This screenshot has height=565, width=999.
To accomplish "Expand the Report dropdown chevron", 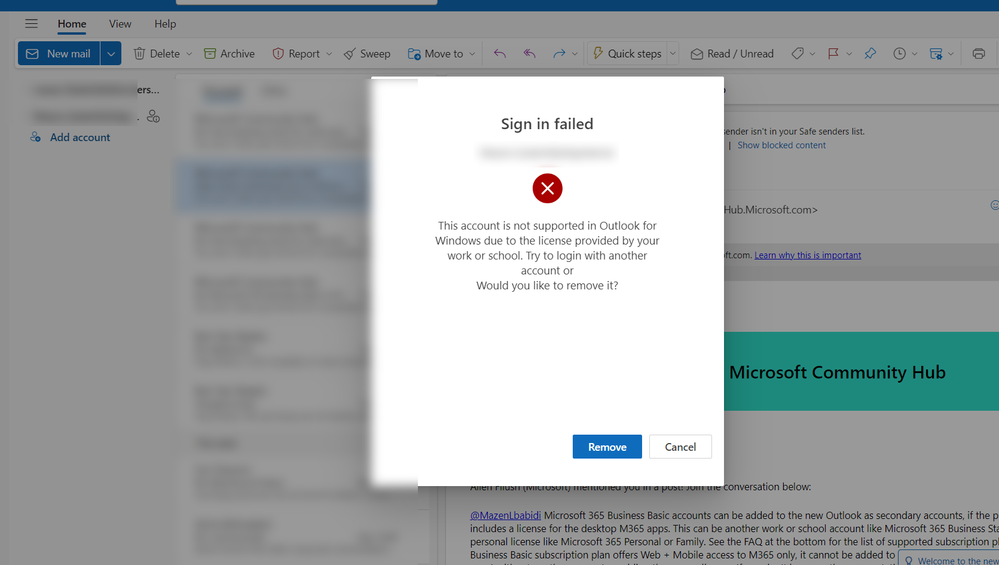I will coord(329,54).
